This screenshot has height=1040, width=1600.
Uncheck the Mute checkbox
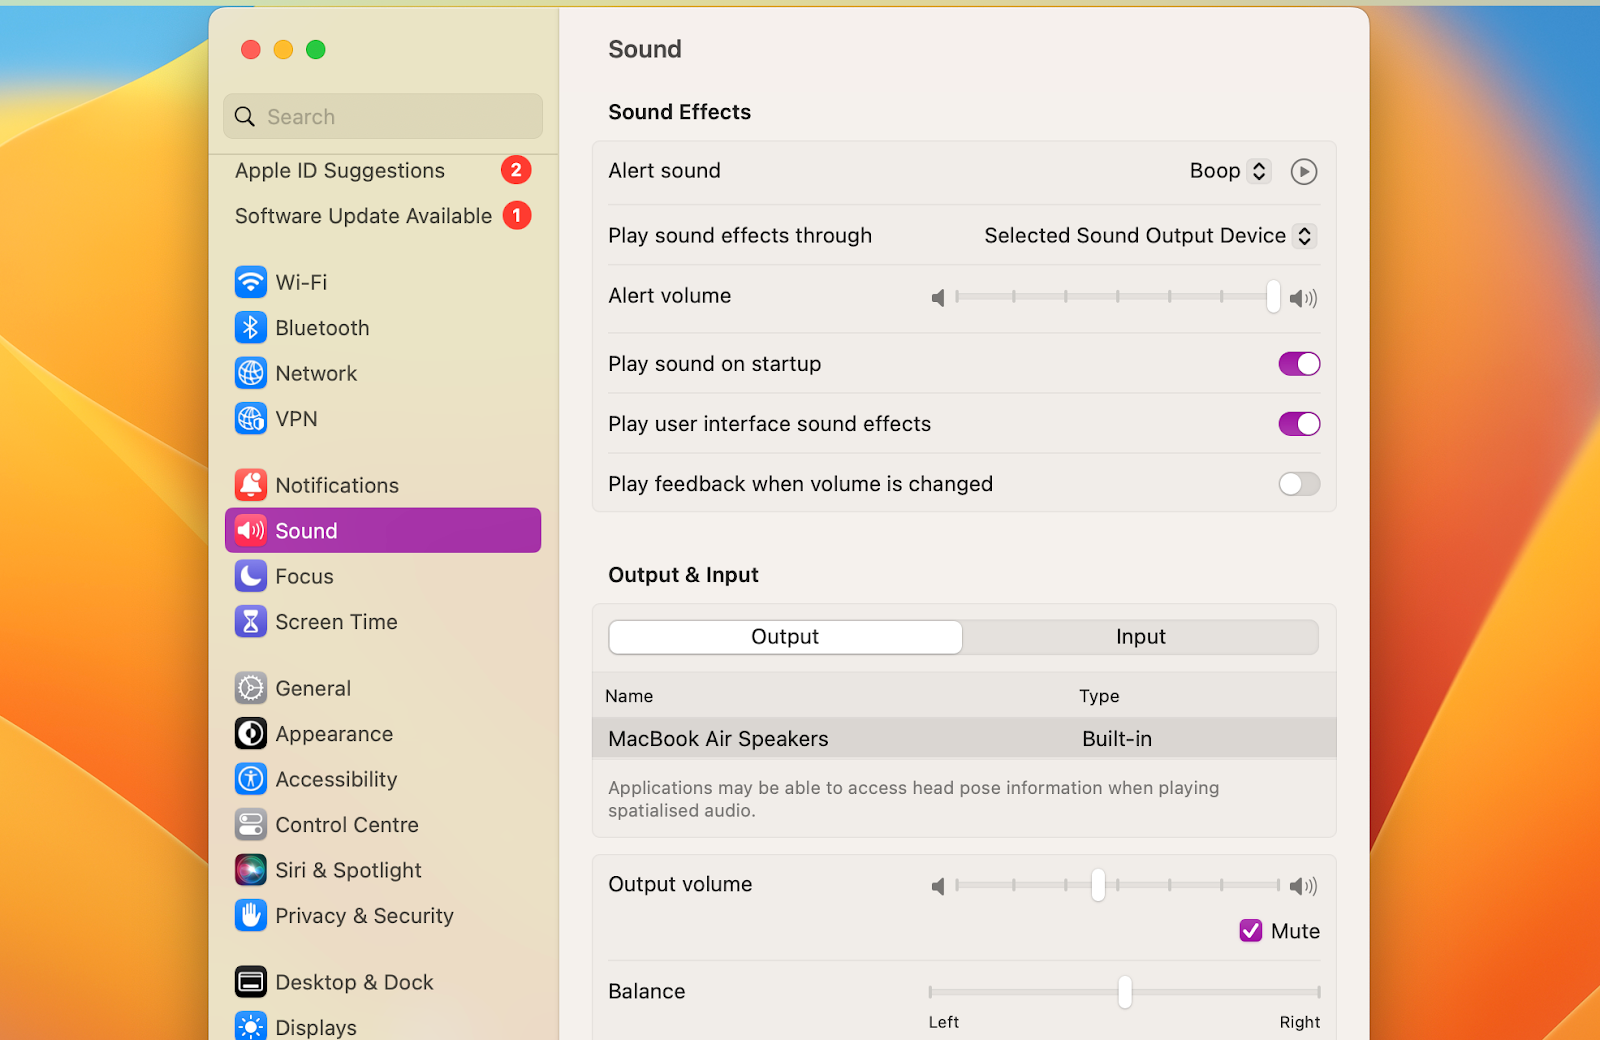pyautogui.click(x=1249, y=930)
